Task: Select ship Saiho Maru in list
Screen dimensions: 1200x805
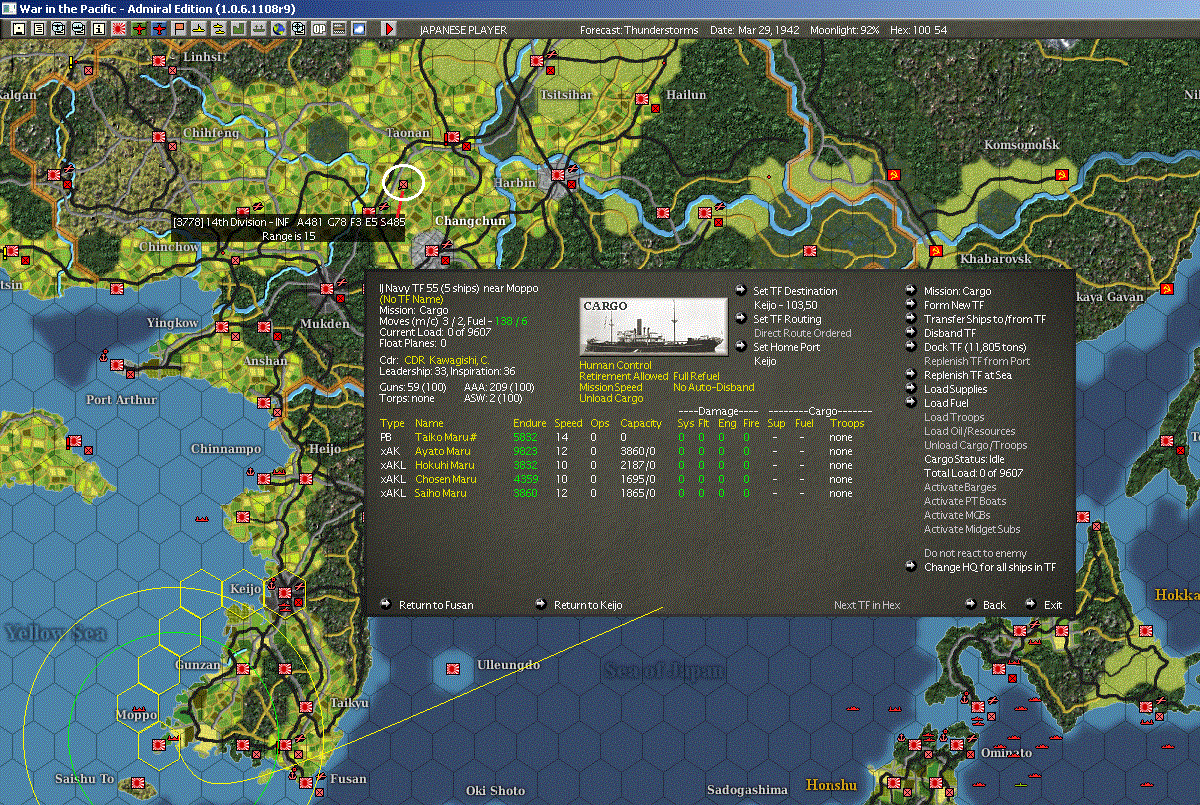Action: (x=440, y=493)
